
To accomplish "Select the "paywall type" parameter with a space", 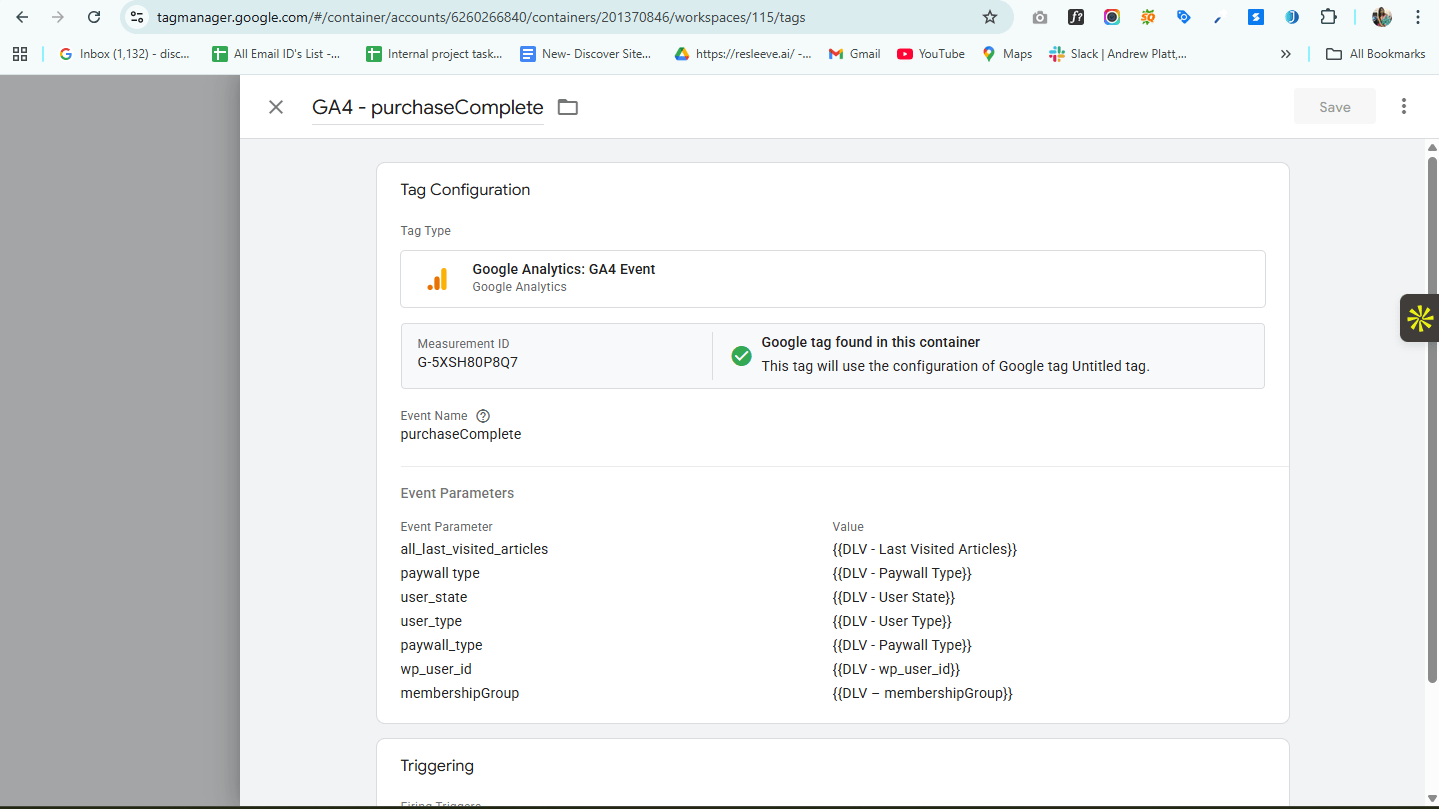I will [440, 573].
